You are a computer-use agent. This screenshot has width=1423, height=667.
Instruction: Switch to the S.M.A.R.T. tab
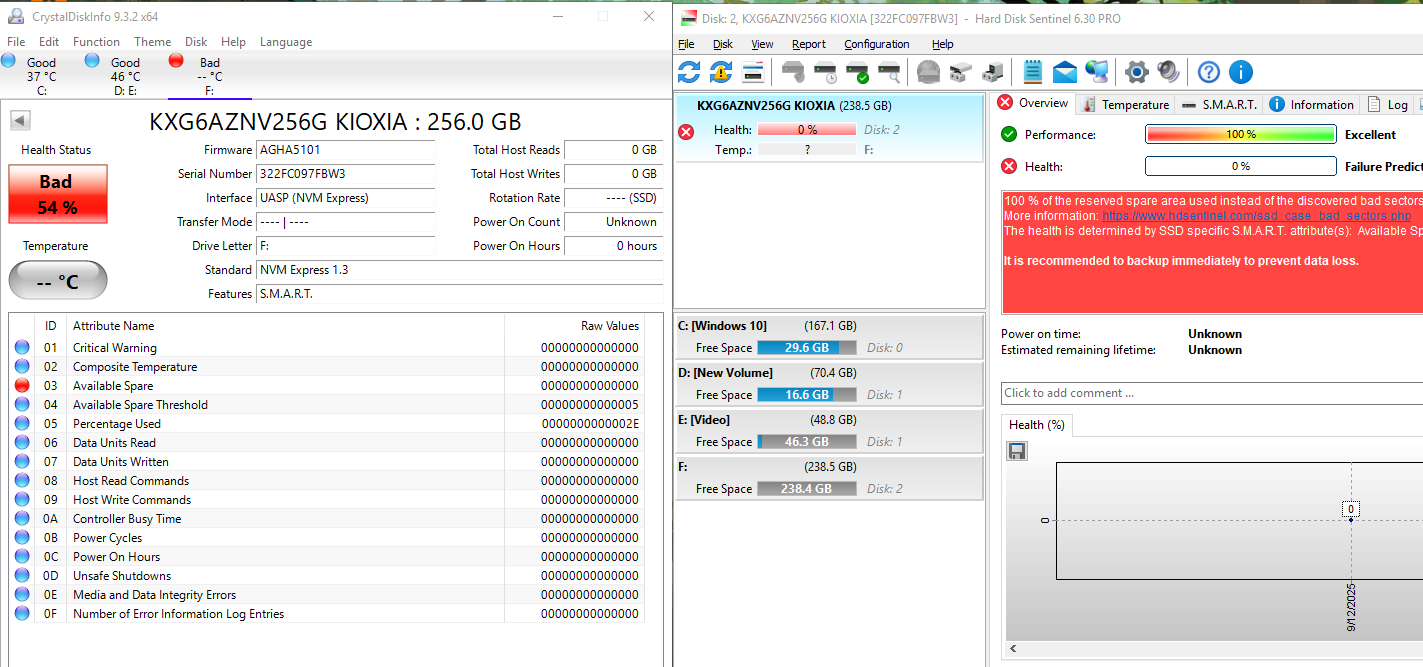click(1218, 104)
